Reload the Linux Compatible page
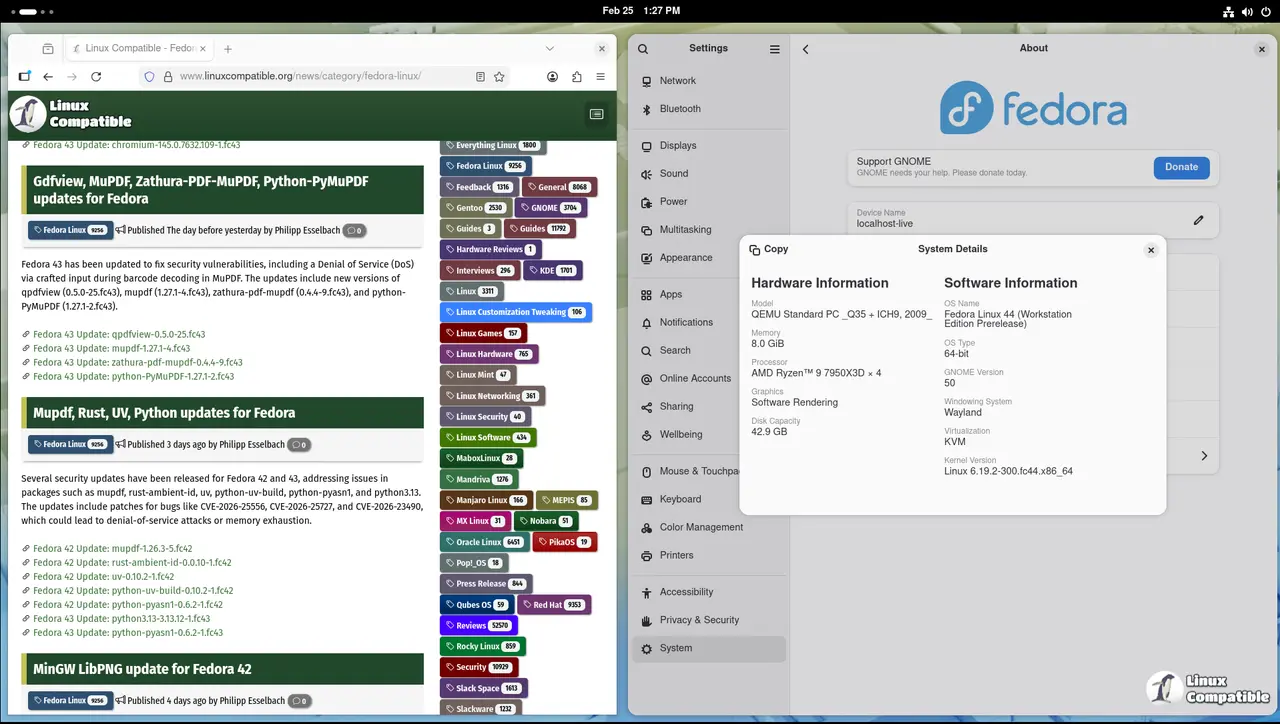The width and height of the screenshot is (1280, 724). tap(96, 77)
